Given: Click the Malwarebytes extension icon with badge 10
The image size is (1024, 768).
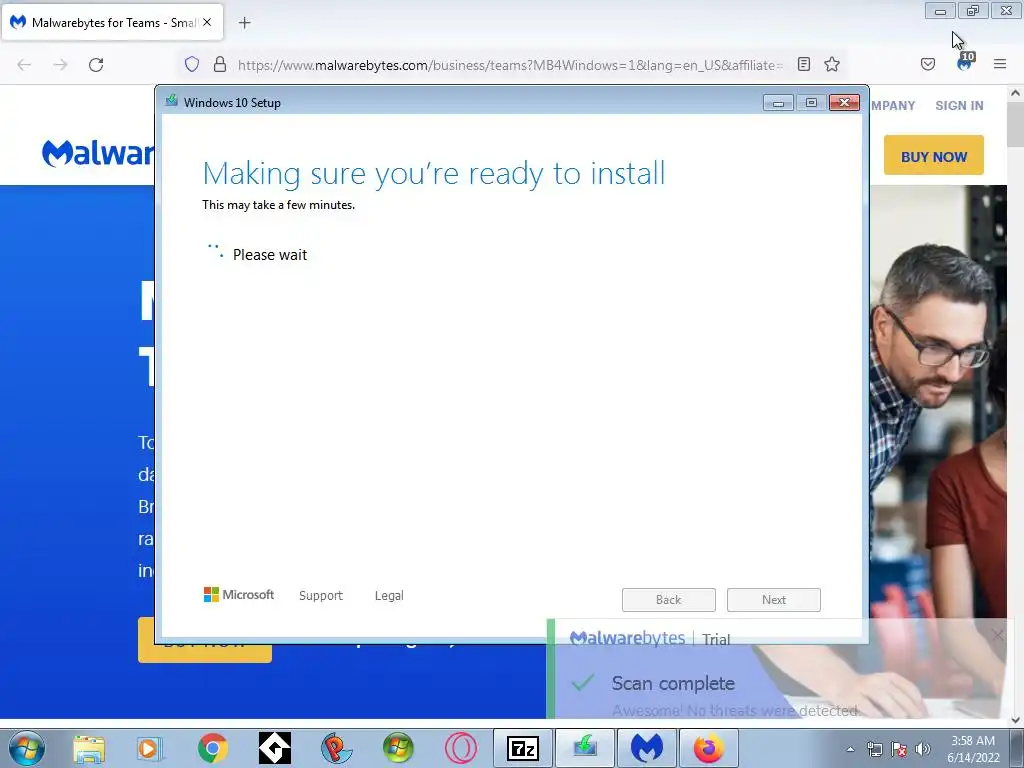Looking at the screenshot, I should pos(965,63).
